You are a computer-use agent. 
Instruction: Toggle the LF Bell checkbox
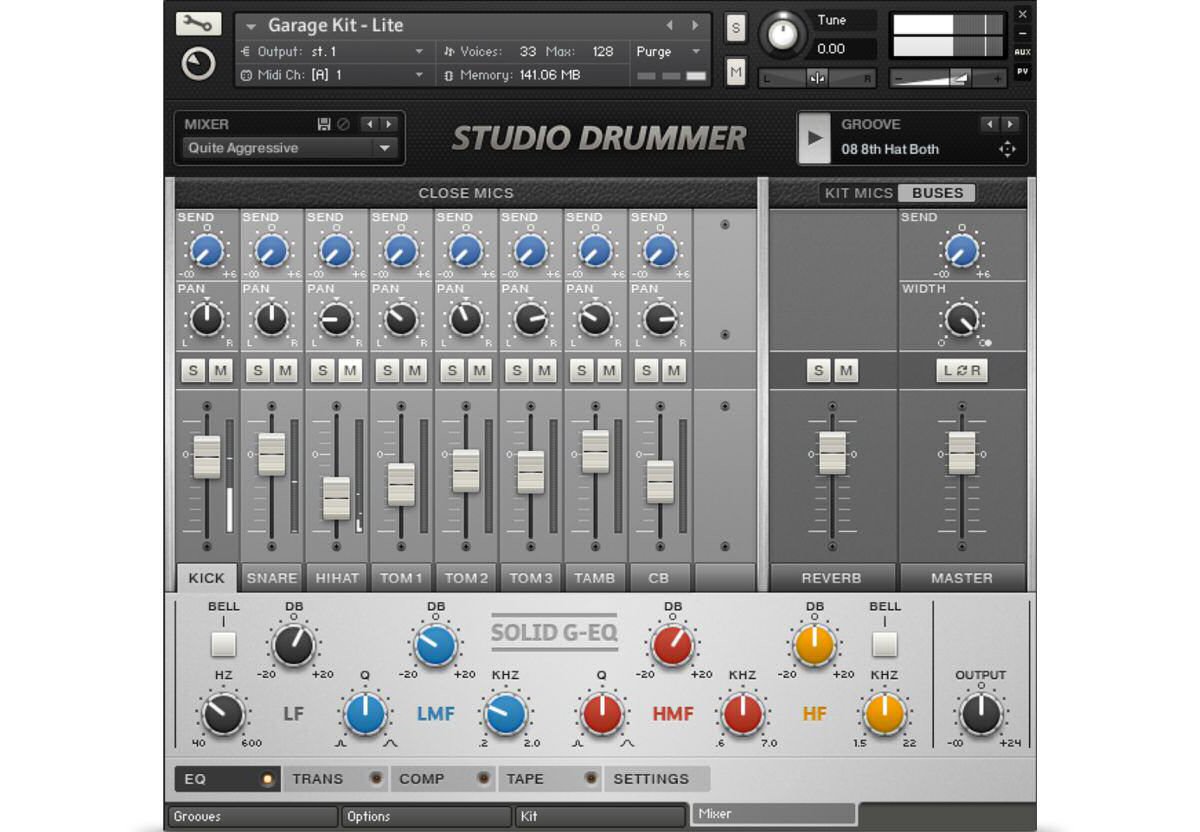click(223, 644)
